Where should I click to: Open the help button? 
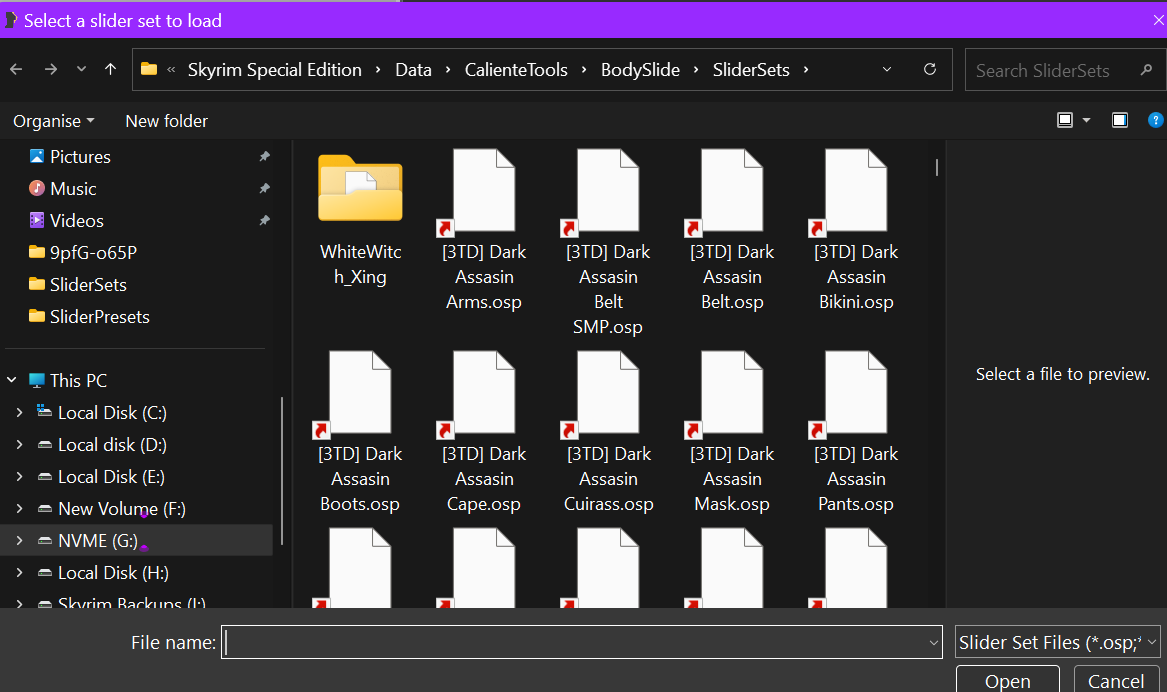[1156, 120]
